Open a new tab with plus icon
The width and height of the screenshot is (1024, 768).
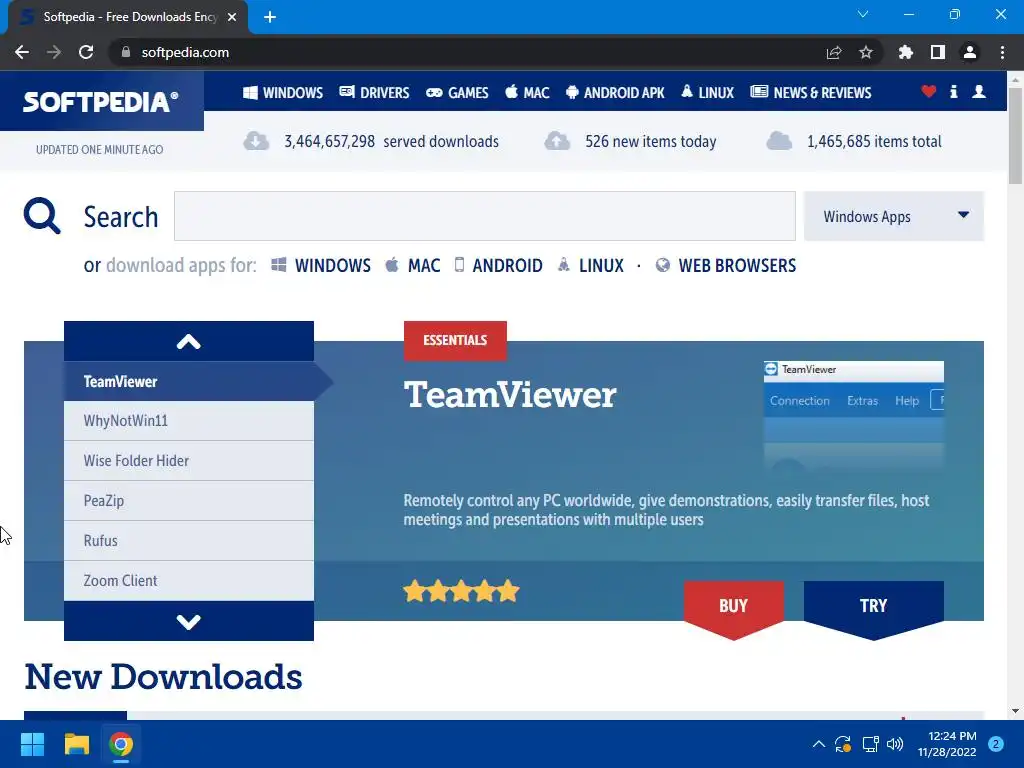pos(270,17)
